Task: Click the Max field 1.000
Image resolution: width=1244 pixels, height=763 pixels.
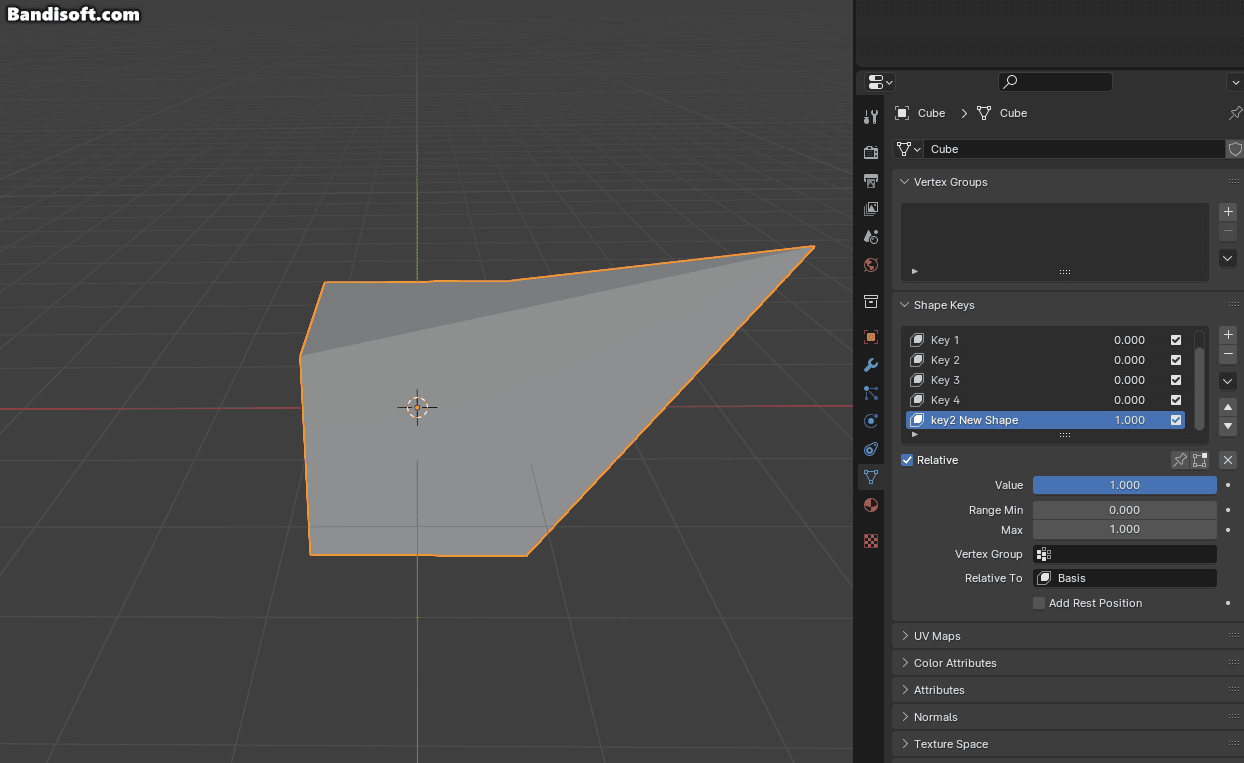Action: (x=1125, y=529)
